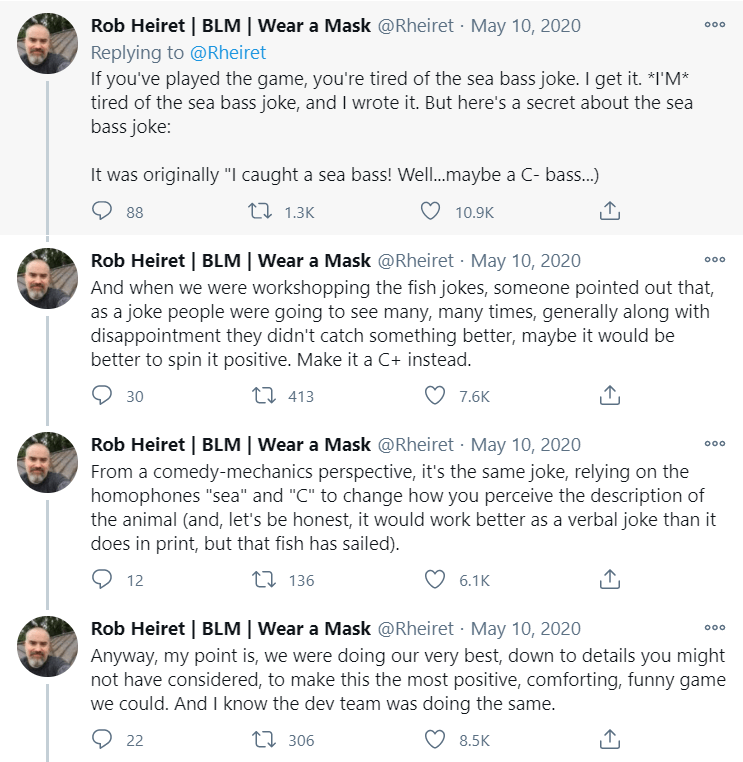Share the comedy-mechanics perspective tweet
This screenshot has width=743, height=762.
click(x=609, y=580)
